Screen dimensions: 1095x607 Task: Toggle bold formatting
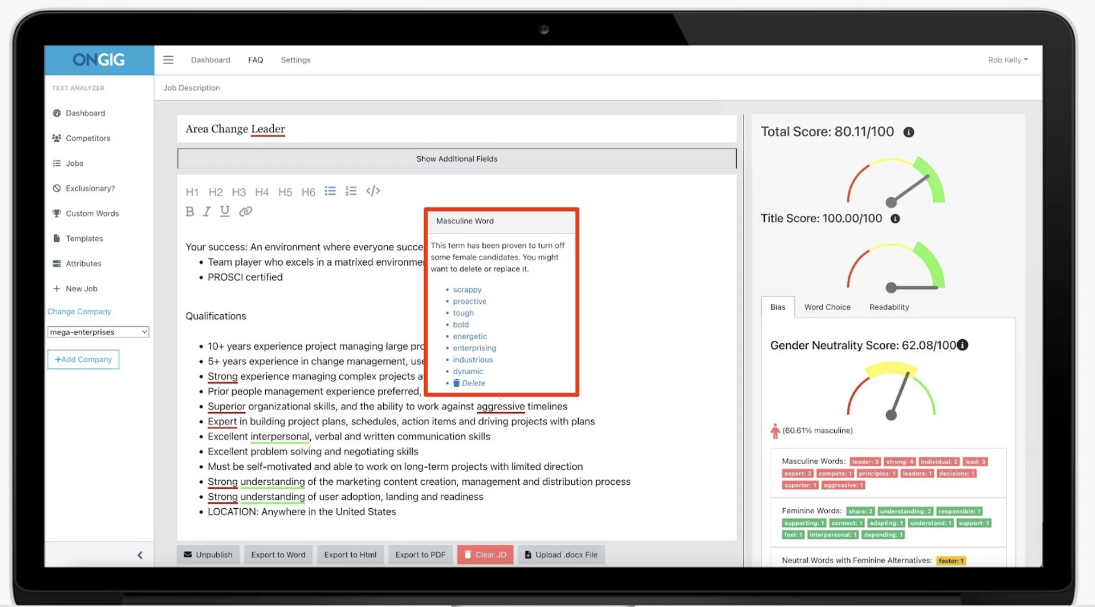coord(190,211)
